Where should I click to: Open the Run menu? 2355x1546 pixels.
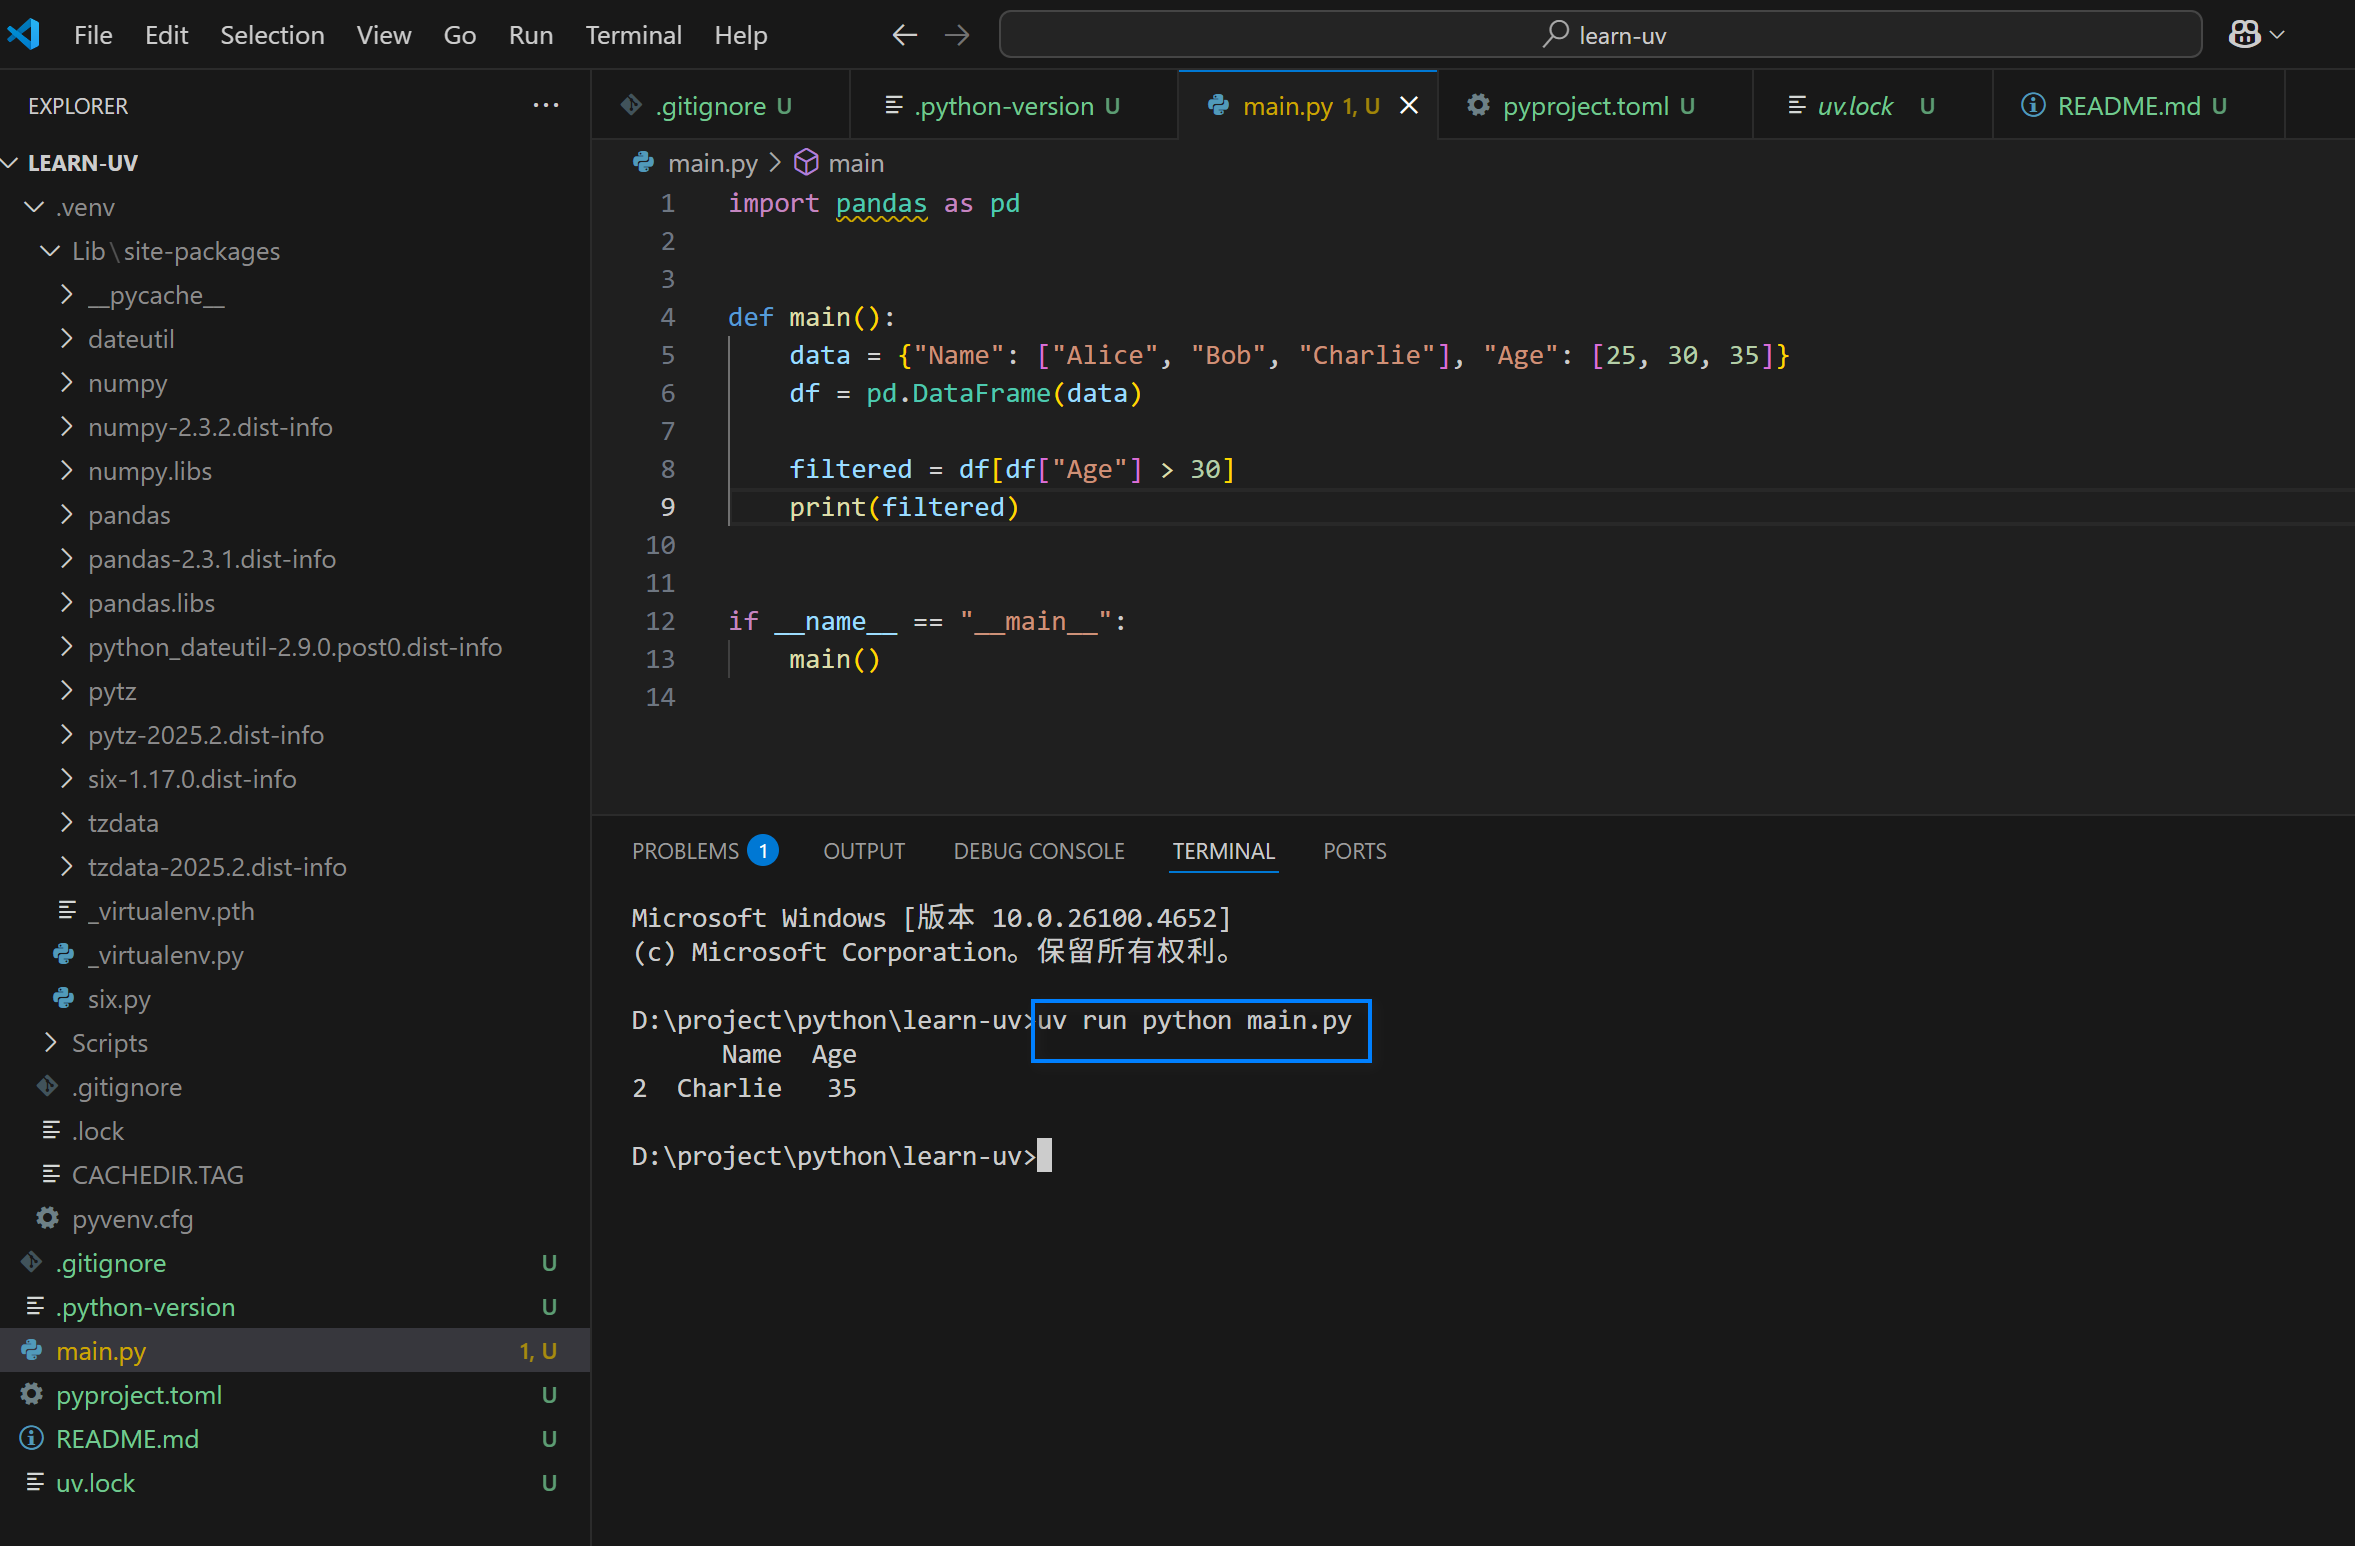coord(530,35)
